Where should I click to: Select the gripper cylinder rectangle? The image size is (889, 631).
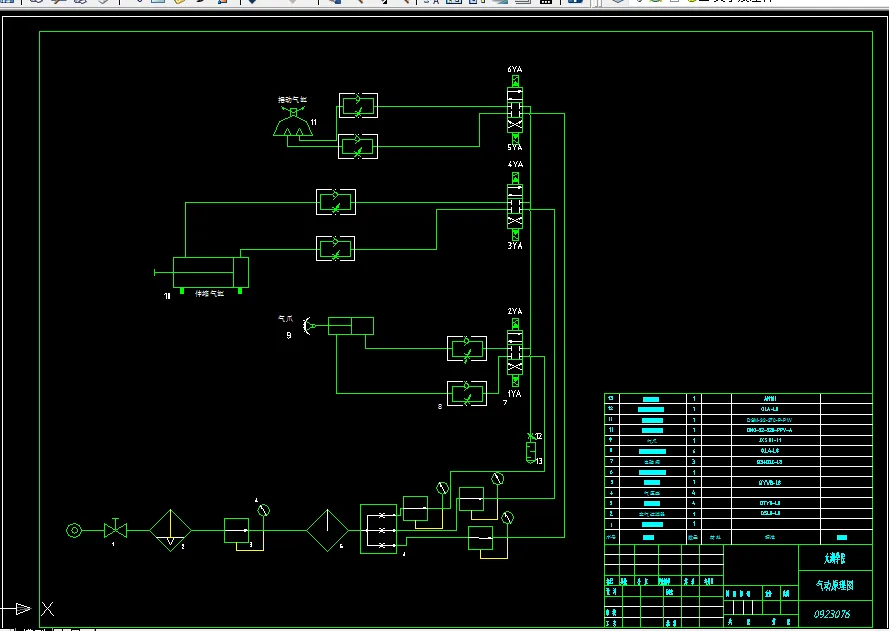(x=351, y=326)
